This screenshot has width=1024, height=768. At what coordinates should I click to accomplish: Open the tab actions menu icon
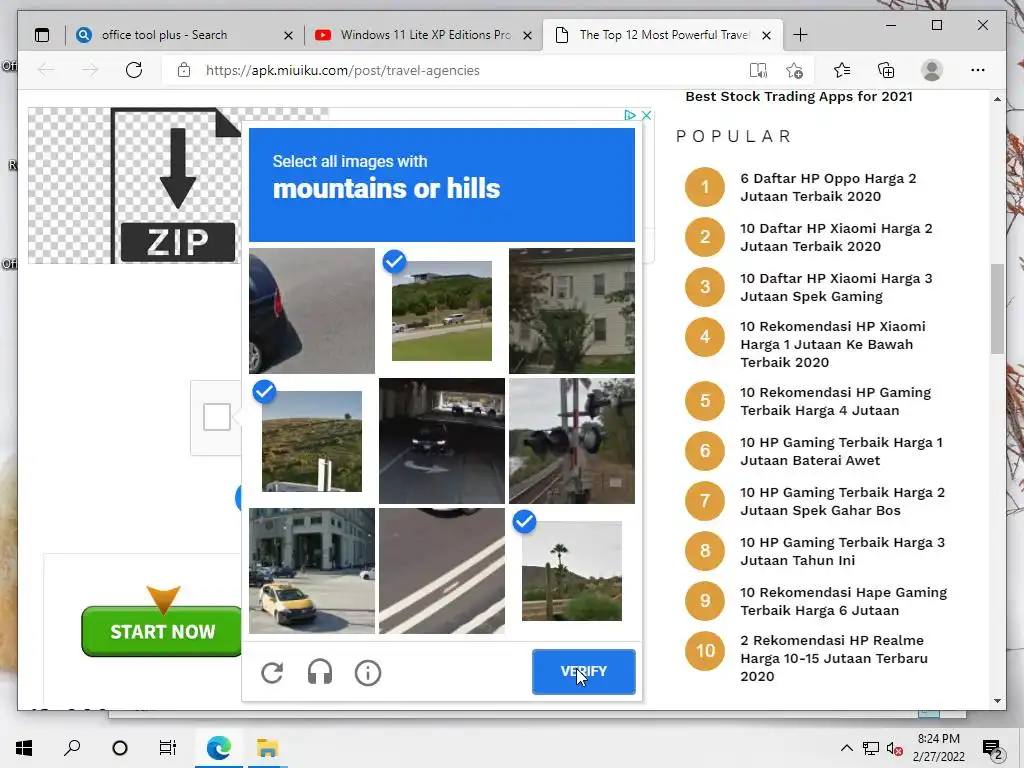[x=42, y=35]
